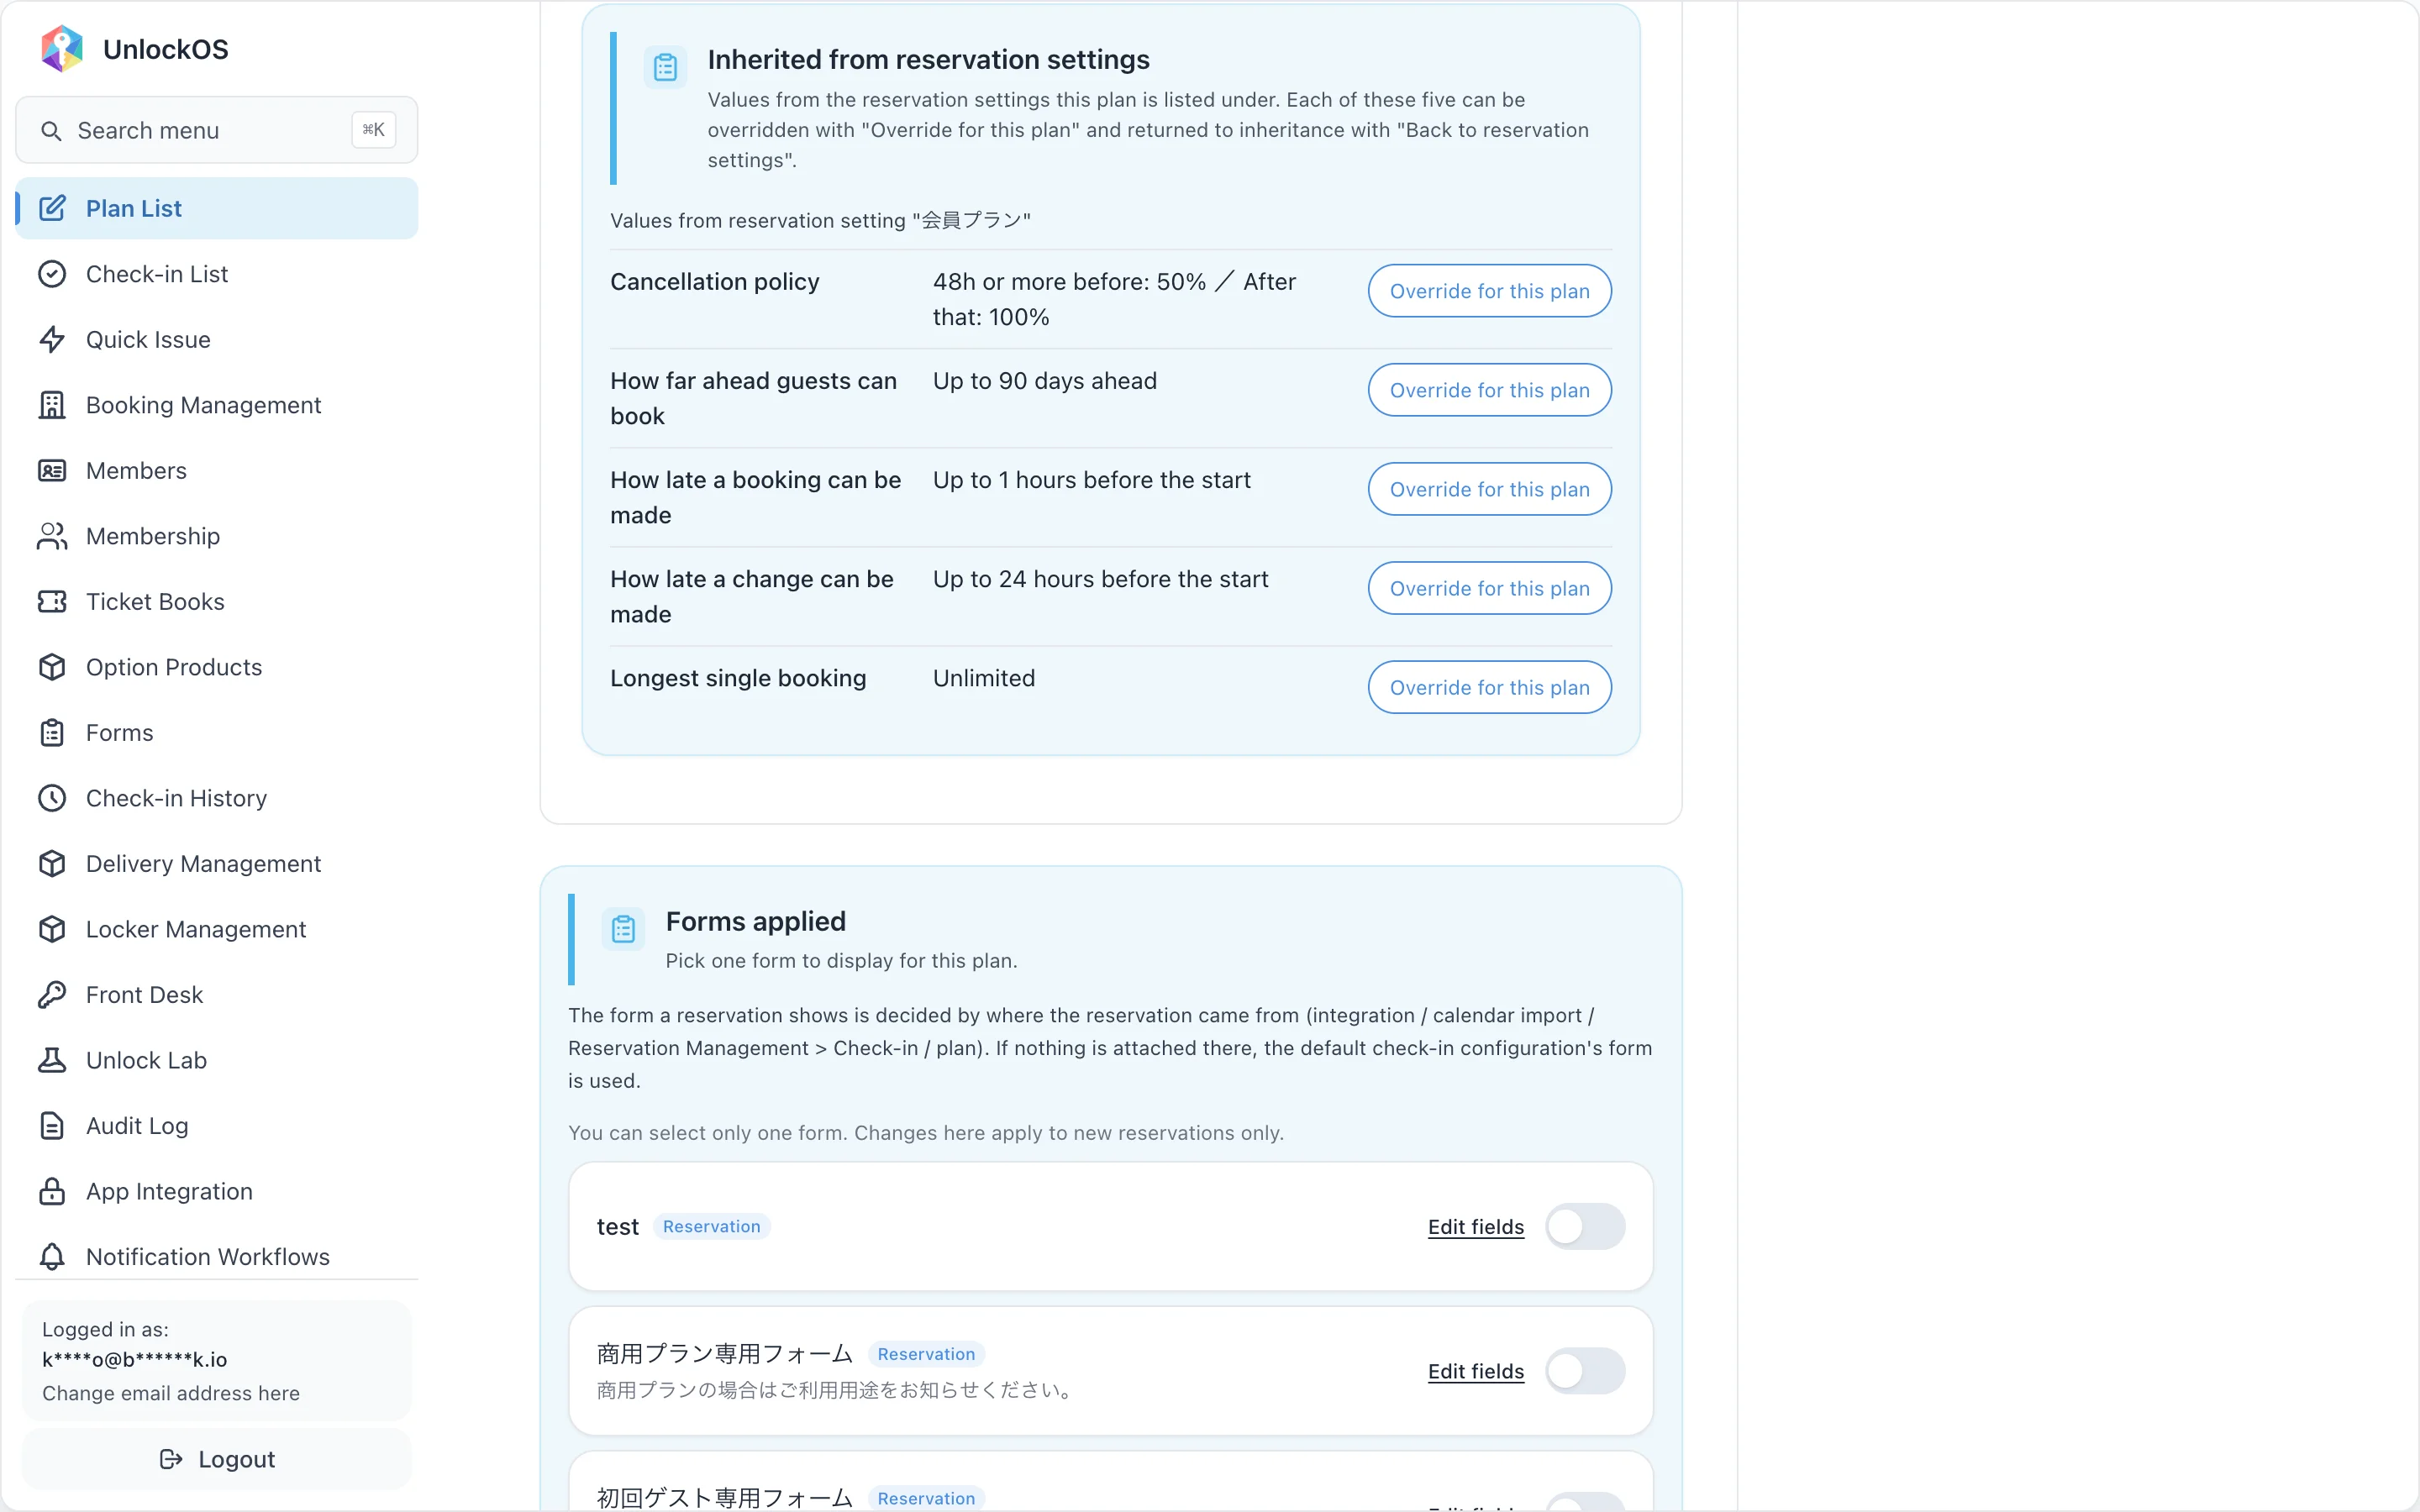Open Edit fields for 商用プラン専用フォーム
Image resolution: width=2420 pixels, height=1512 pixels.
[1476, 1371]
